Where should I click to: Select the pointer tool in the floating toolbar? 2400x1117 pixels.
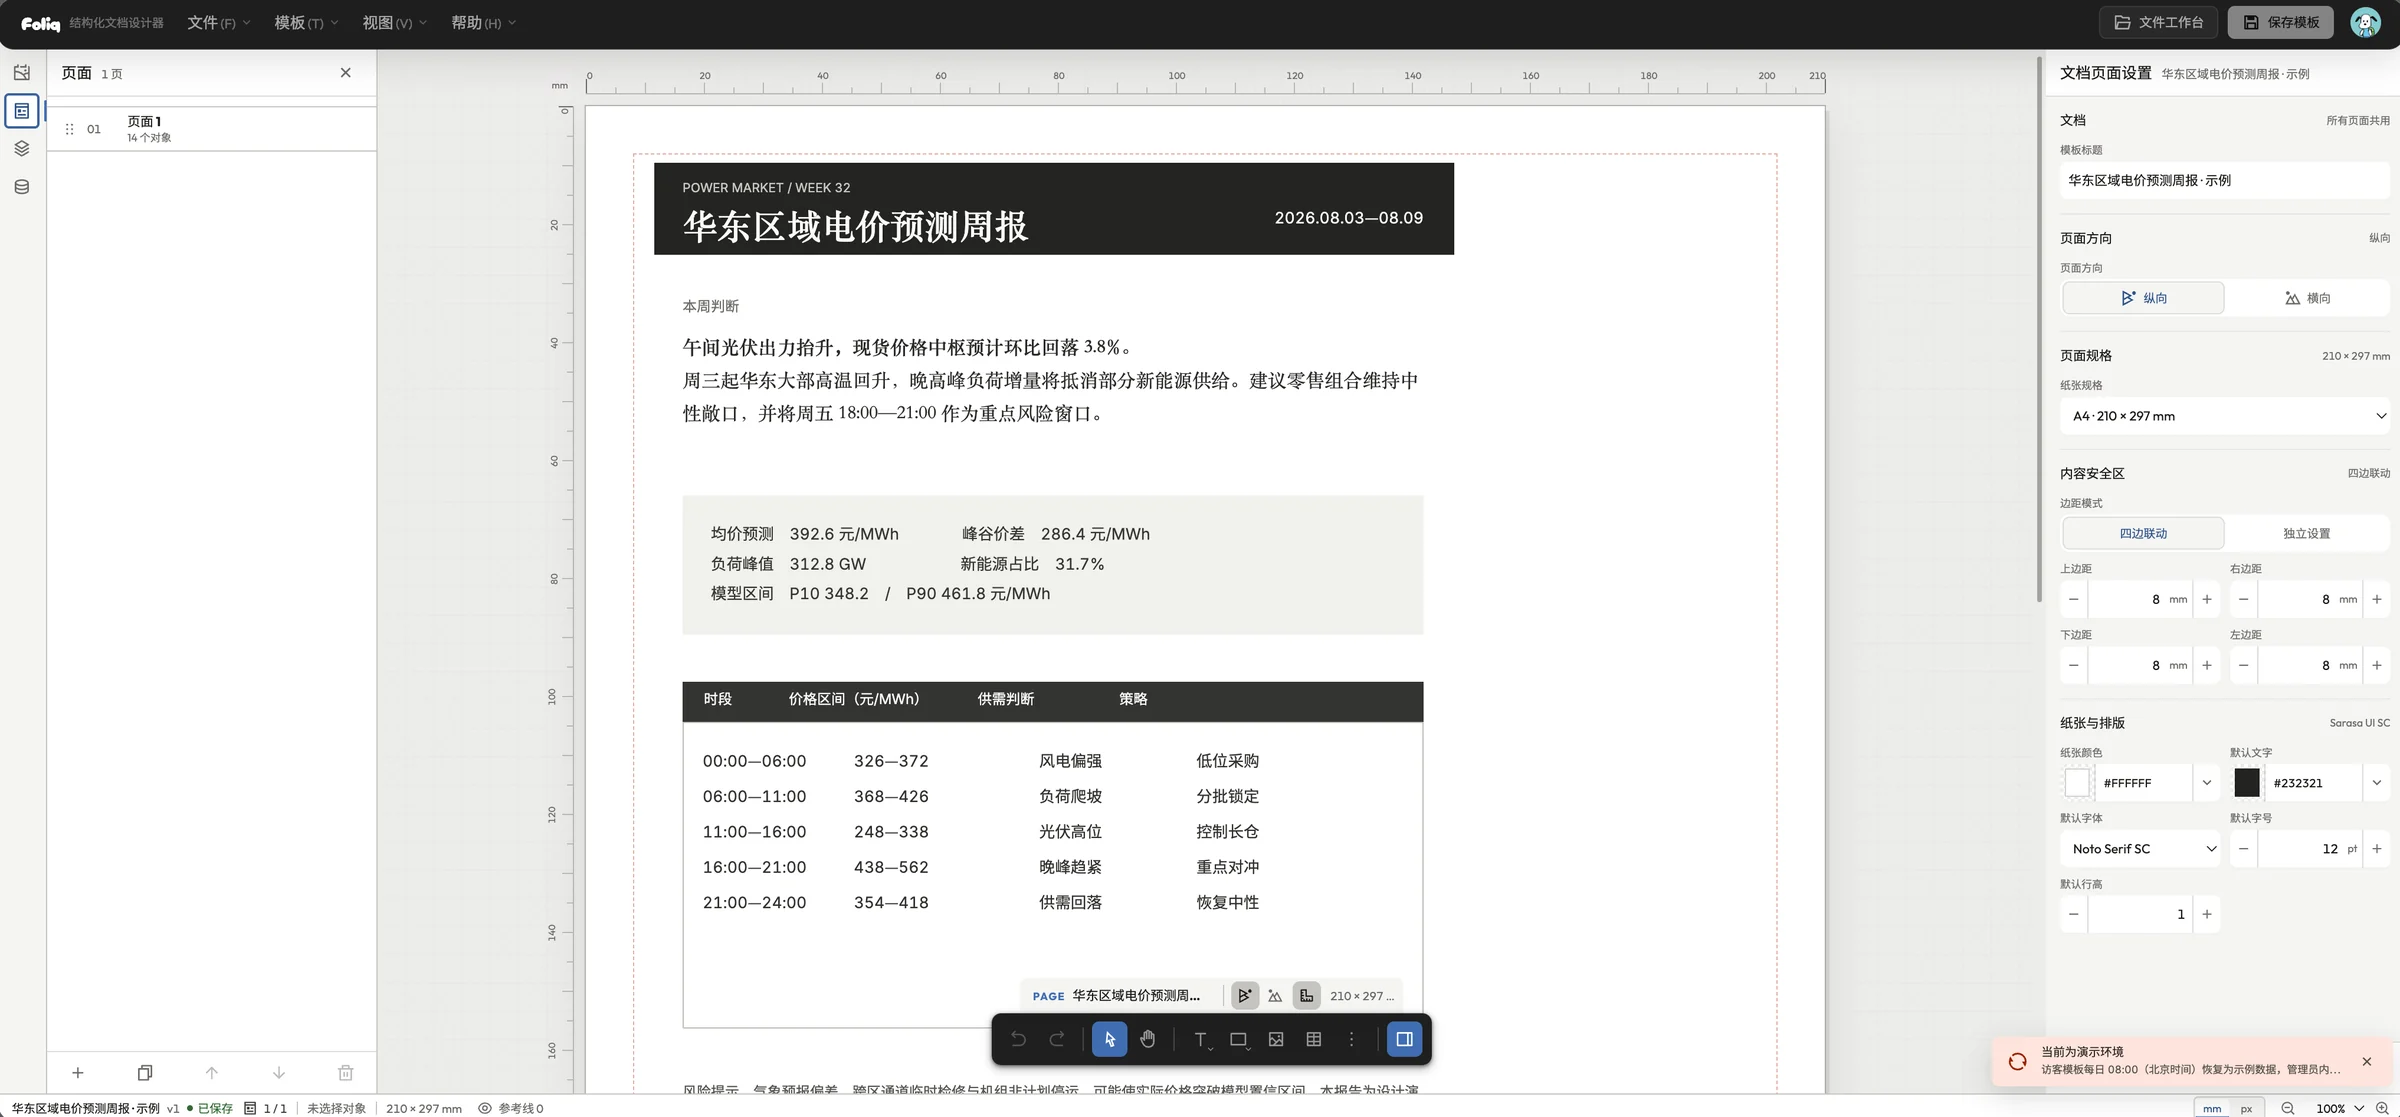coord(1109,1039)
